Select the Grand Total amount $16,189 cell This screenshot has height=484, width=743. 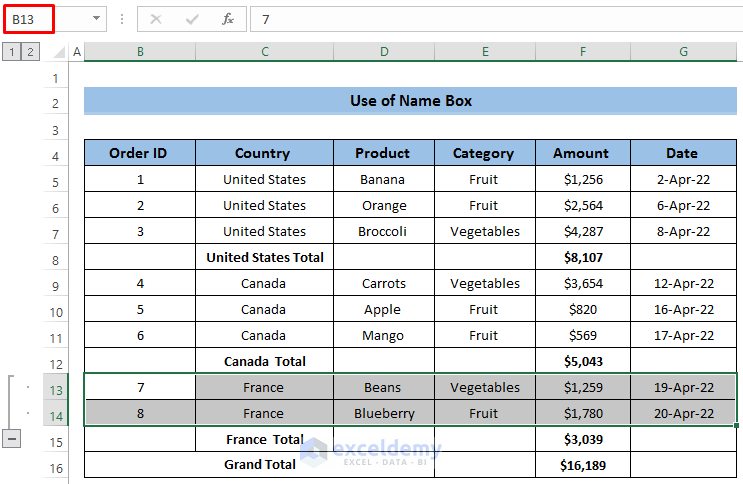pos(580,465)
